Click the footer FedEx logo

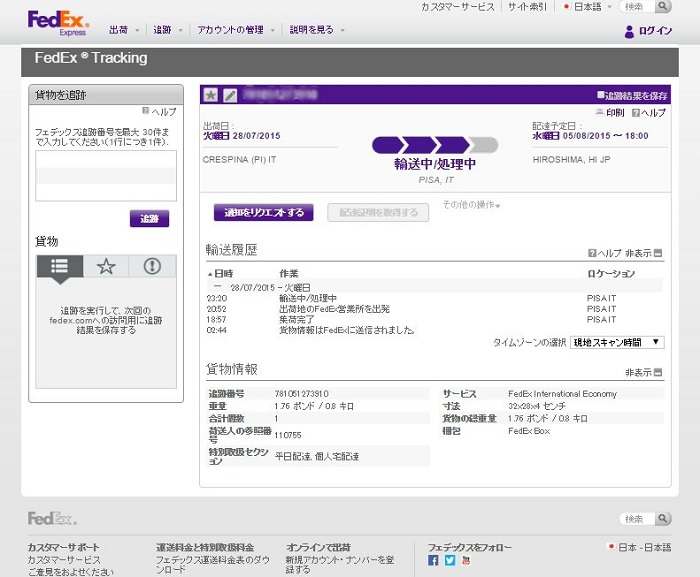52,518
